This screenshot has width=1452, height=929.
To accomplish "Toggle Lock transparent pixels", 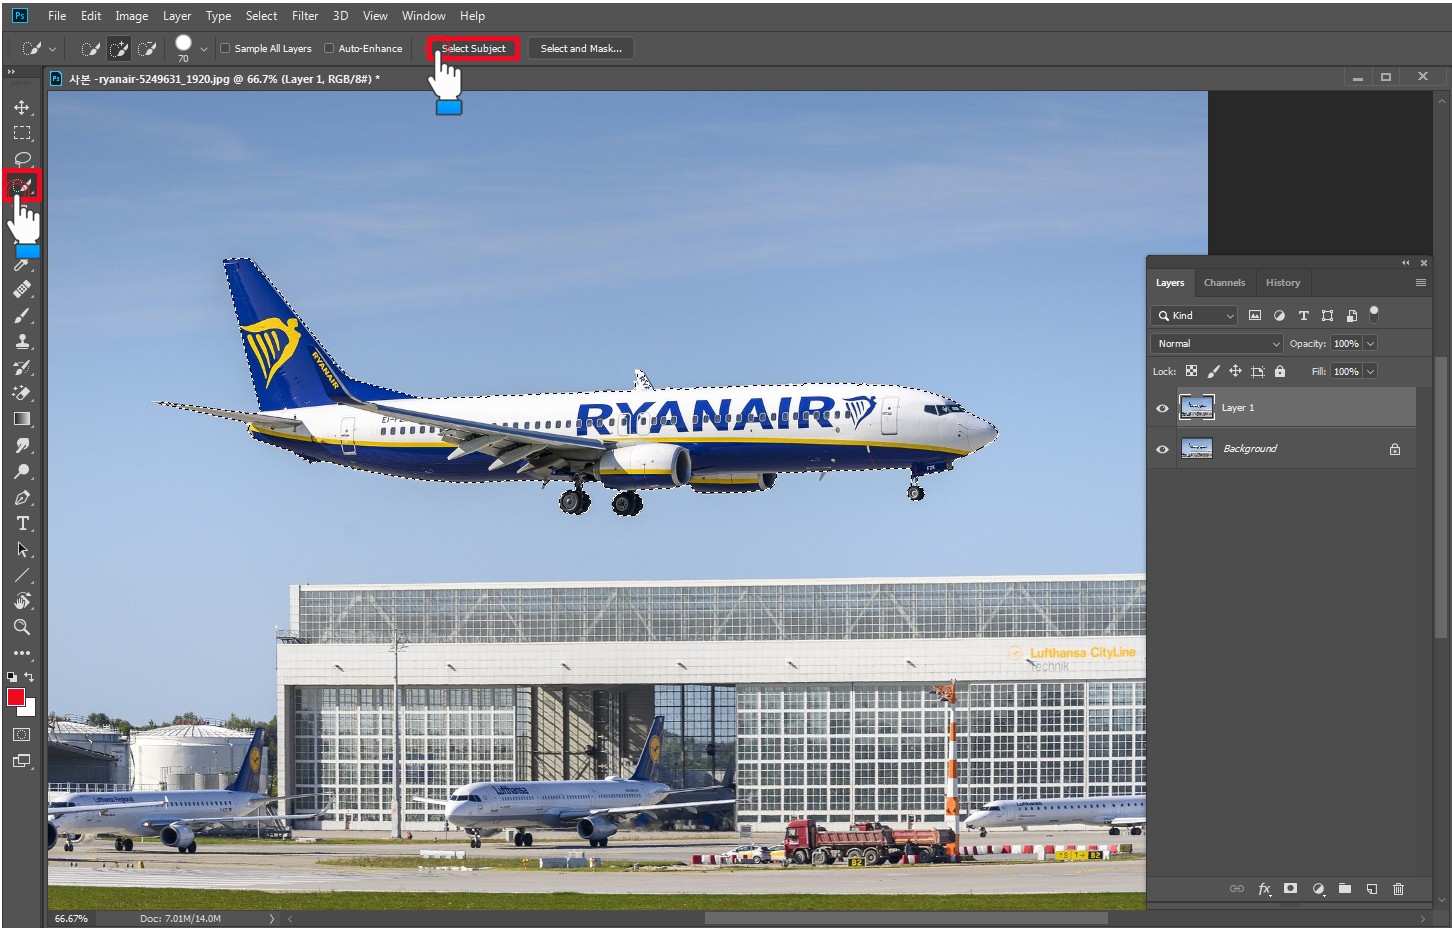I will pyautogui.click(x=1191, y=371).
